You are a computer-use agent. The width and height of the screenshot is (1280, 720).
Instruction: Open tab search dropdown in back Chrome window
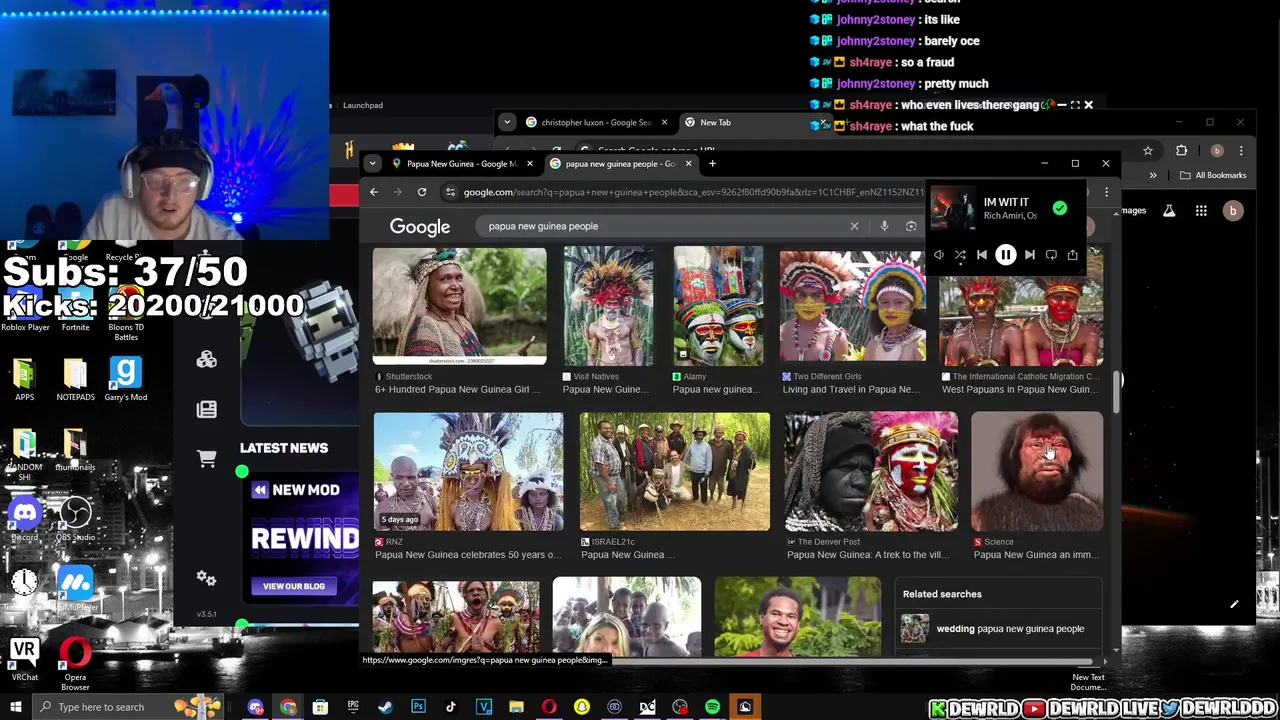507,122
